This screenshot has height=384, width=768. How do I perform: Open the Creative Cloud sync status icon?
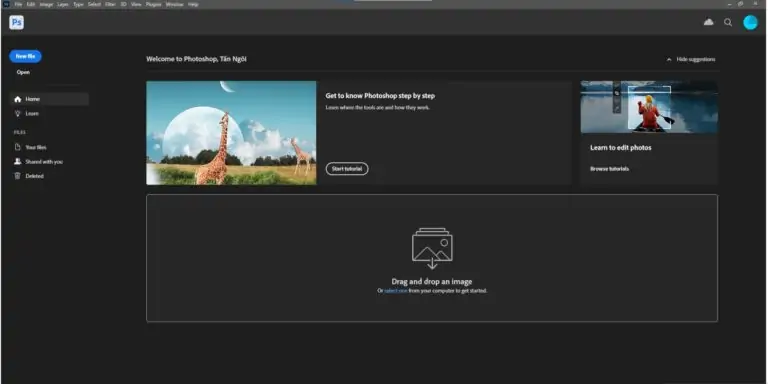click(x=708, y=22)
